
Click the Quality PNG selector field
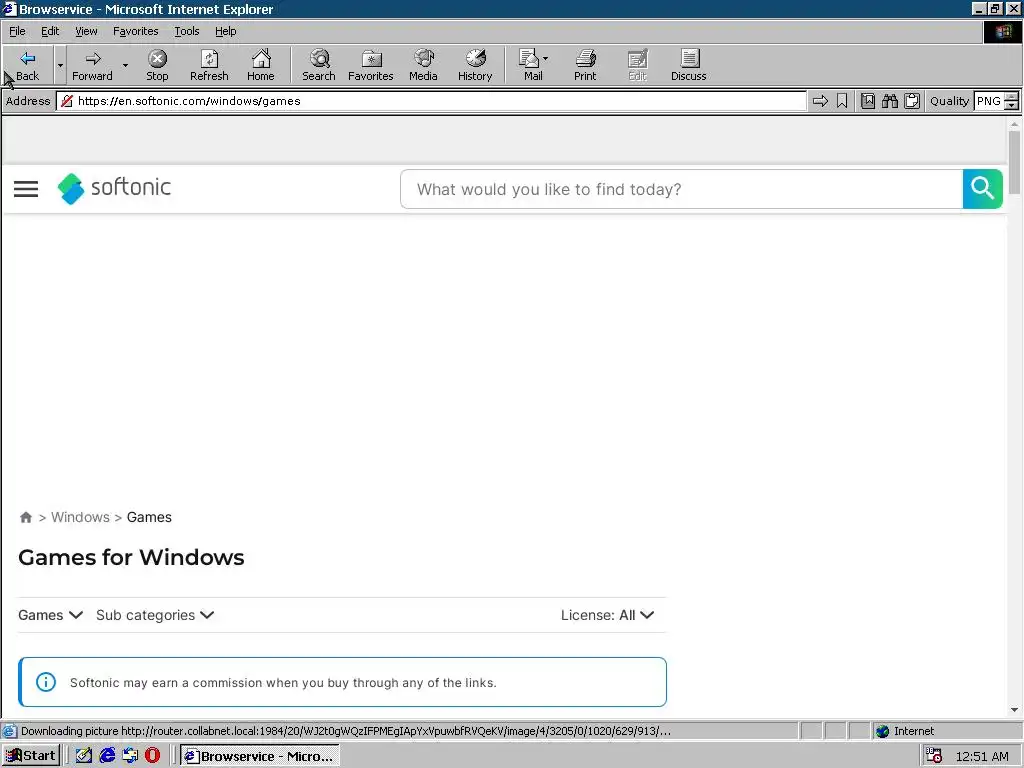click(x=988, y=101)
